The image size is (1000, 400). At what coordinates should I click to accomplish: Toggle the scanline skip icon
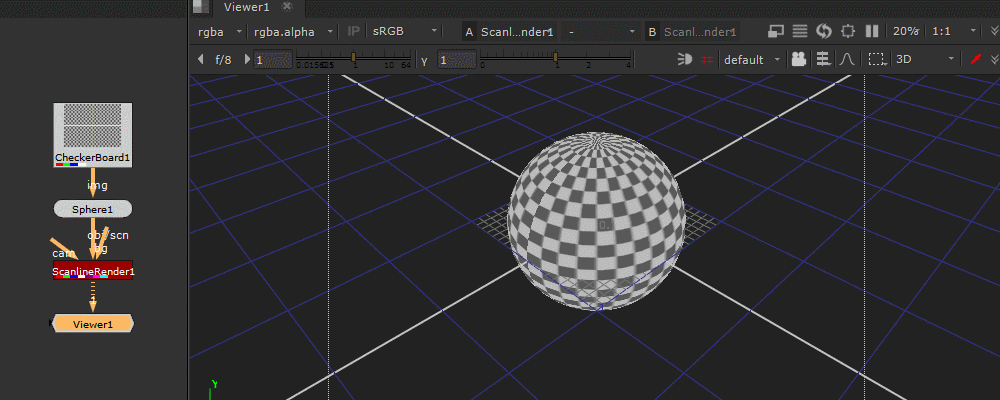point(800,31)
